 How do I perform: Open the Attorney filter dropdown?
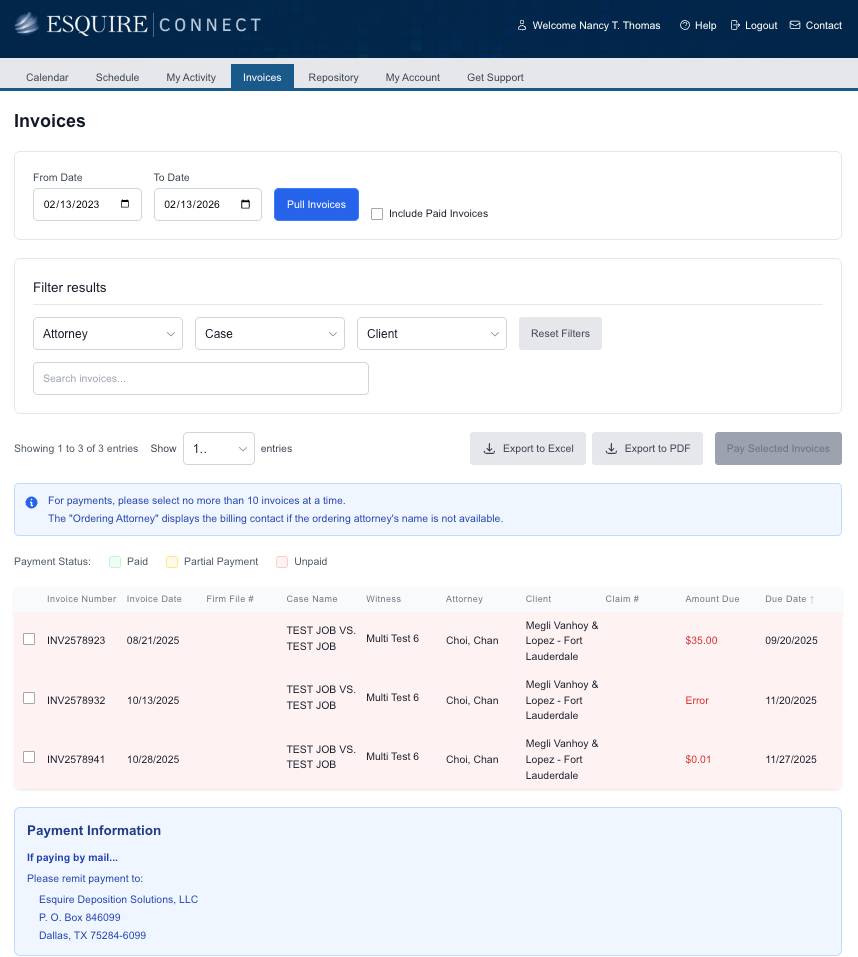108,333
